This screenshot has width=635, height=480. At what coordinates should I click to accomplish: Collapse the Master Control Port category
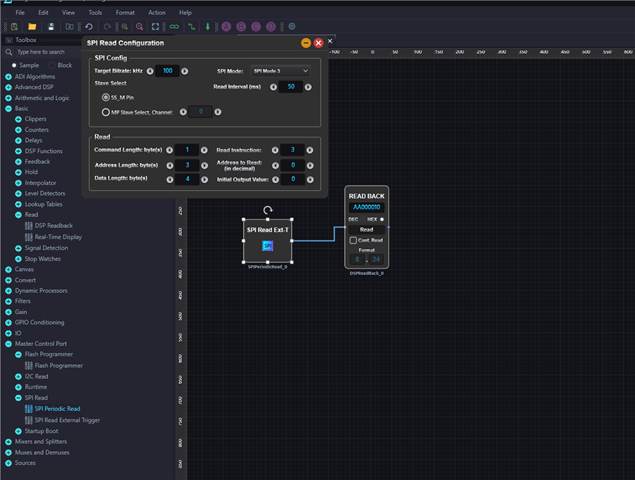pos(8,344)
